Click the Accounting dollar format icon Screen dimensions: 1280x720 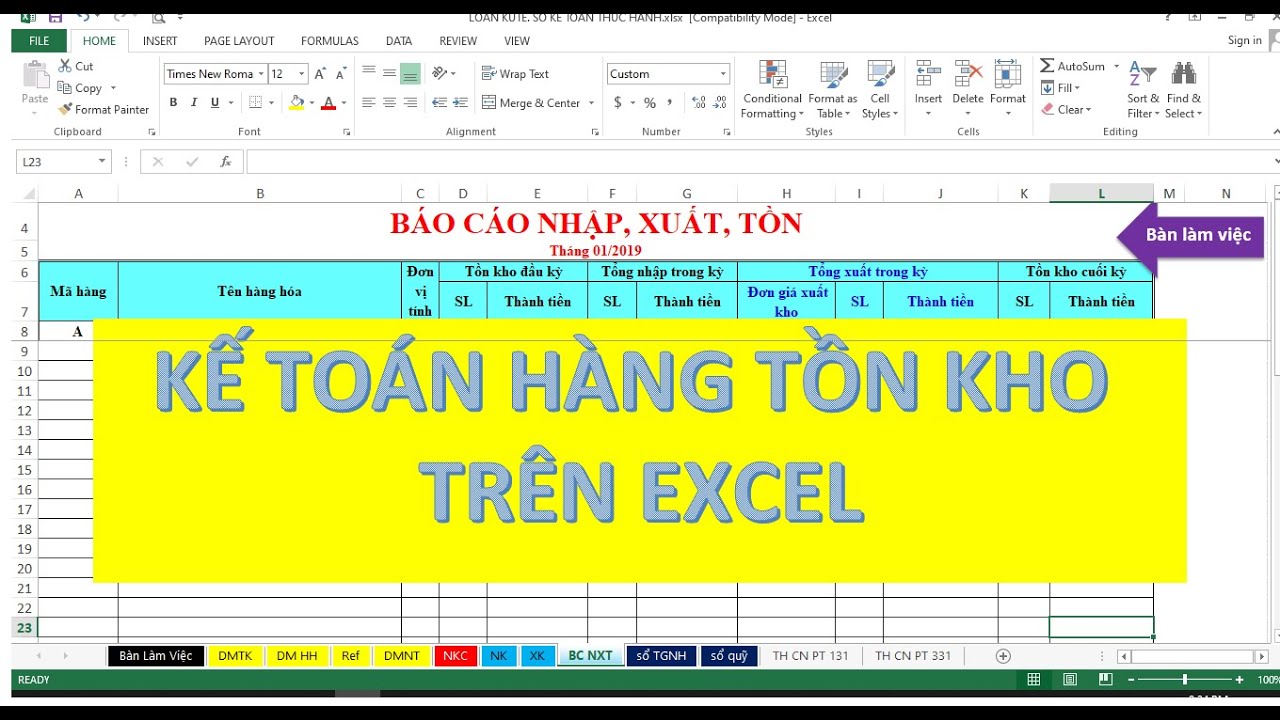click(618, 103)
